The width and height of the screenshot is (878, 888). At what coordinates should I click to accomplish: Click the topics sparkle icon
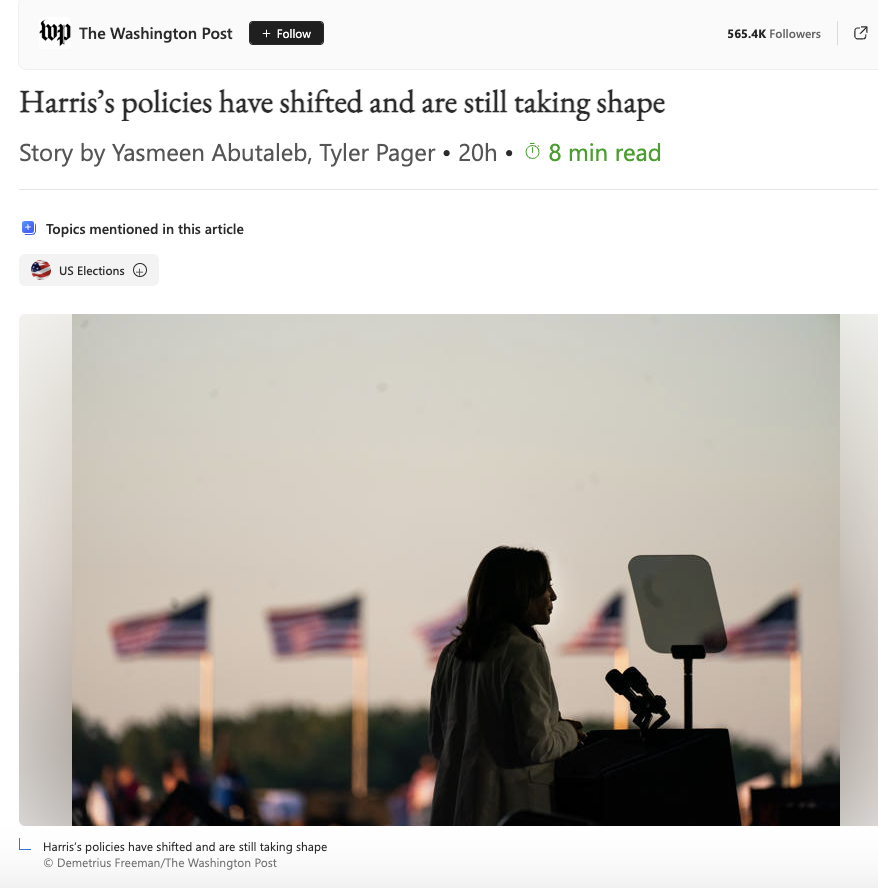(29, 228)
